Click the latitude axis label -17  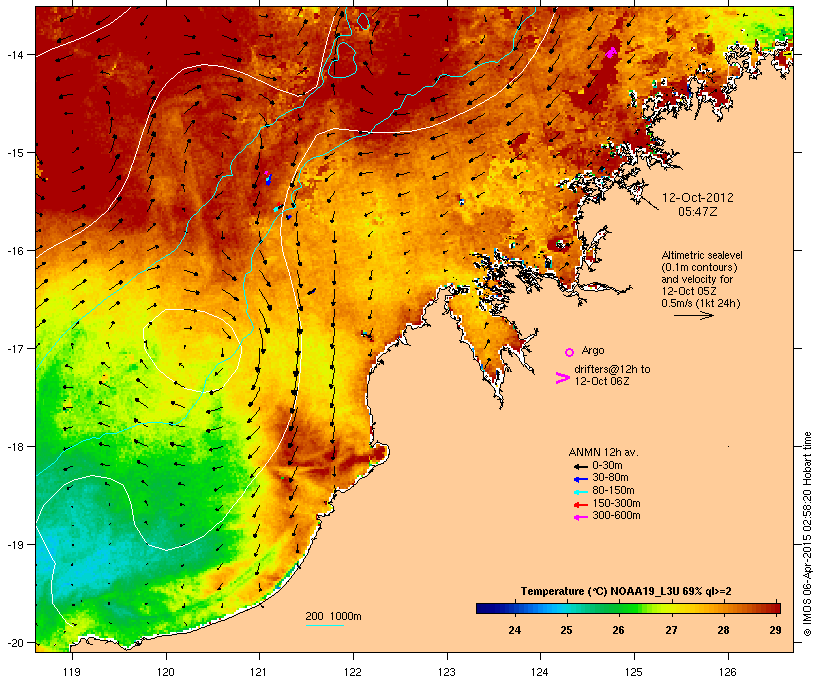pyautogui.click(x=14, y=348)
